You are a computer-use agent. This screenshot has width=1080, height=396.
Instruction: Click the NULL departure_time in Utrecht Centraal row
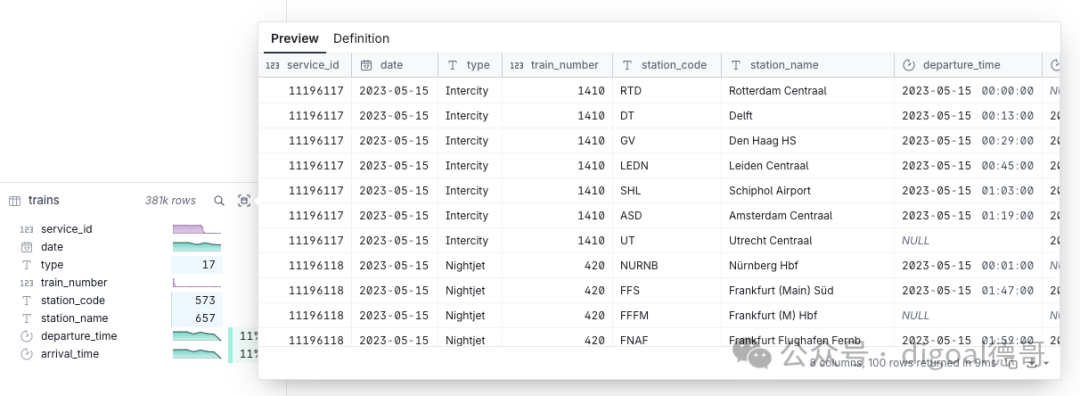click(x=968, y=240)
